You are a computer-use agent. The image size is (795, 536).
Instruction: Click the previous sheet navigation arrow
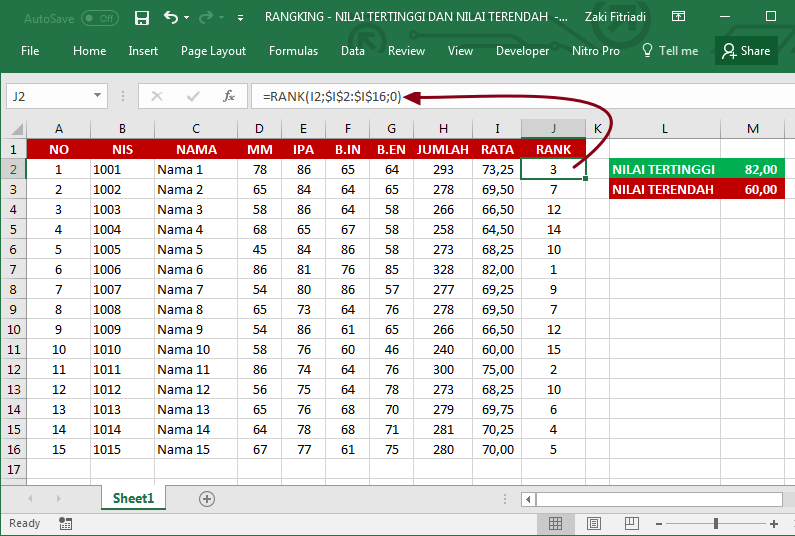tap(30, 498)
